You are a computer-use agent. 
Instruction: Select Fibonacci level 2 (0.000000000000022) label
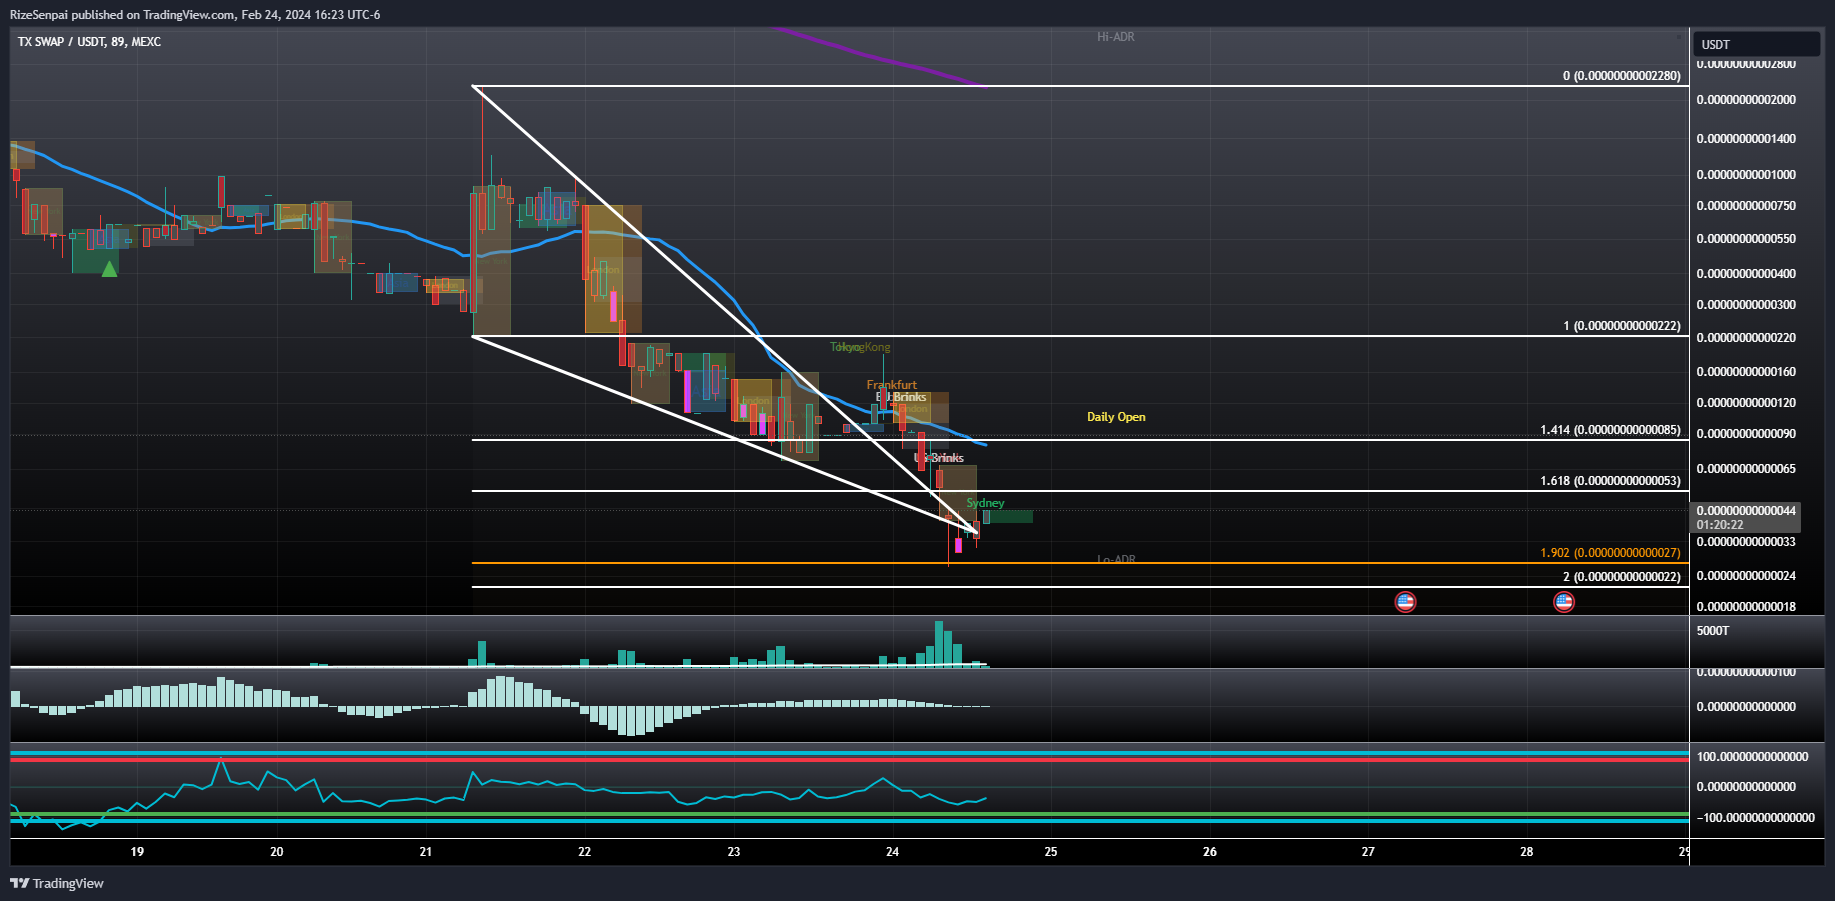tap(1622, 577)
